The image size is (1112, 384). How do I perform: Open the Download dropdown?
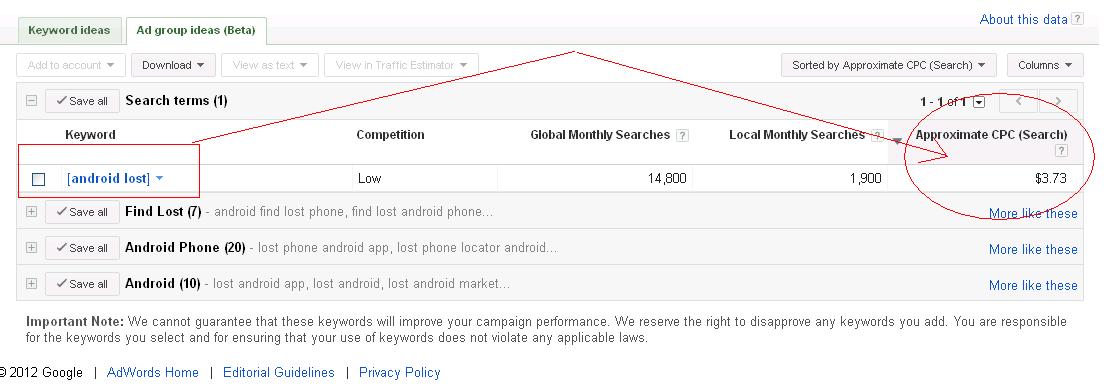[x=173, y=65]
